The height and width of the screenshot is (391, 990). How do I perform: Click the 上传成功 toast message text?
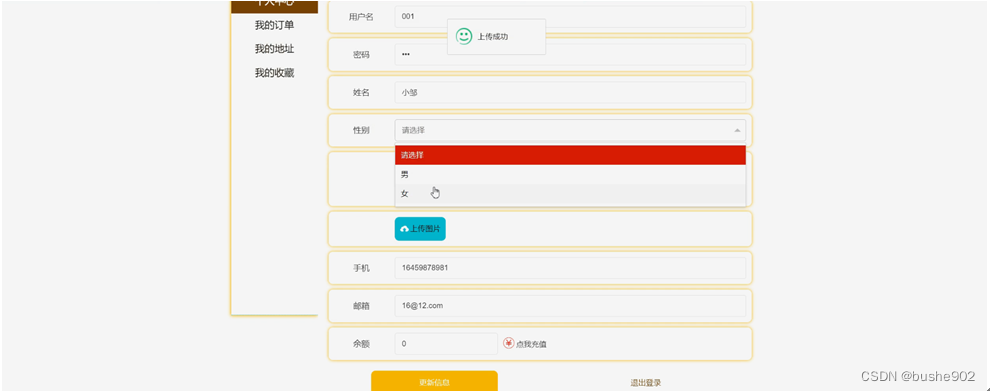click(x=492, y=37)
